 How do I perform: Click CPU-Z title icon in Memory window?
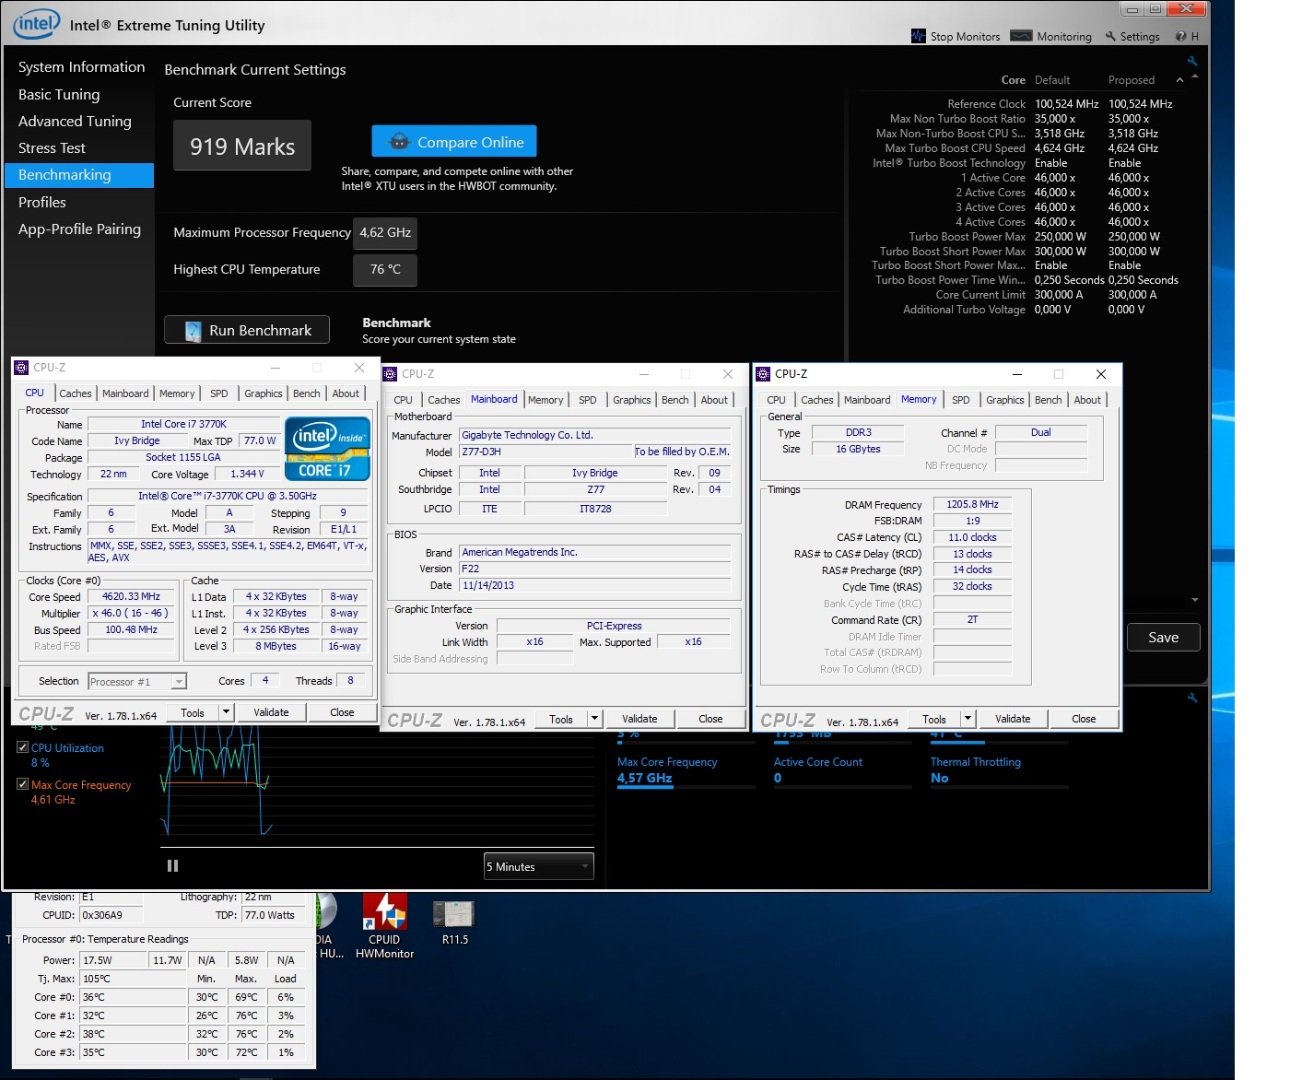764,374
